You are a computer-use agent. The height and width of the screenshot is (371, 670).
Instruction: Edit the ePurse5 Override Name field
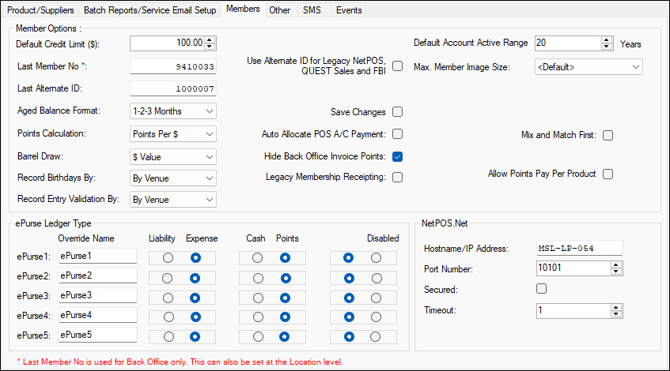click(98, 335)
